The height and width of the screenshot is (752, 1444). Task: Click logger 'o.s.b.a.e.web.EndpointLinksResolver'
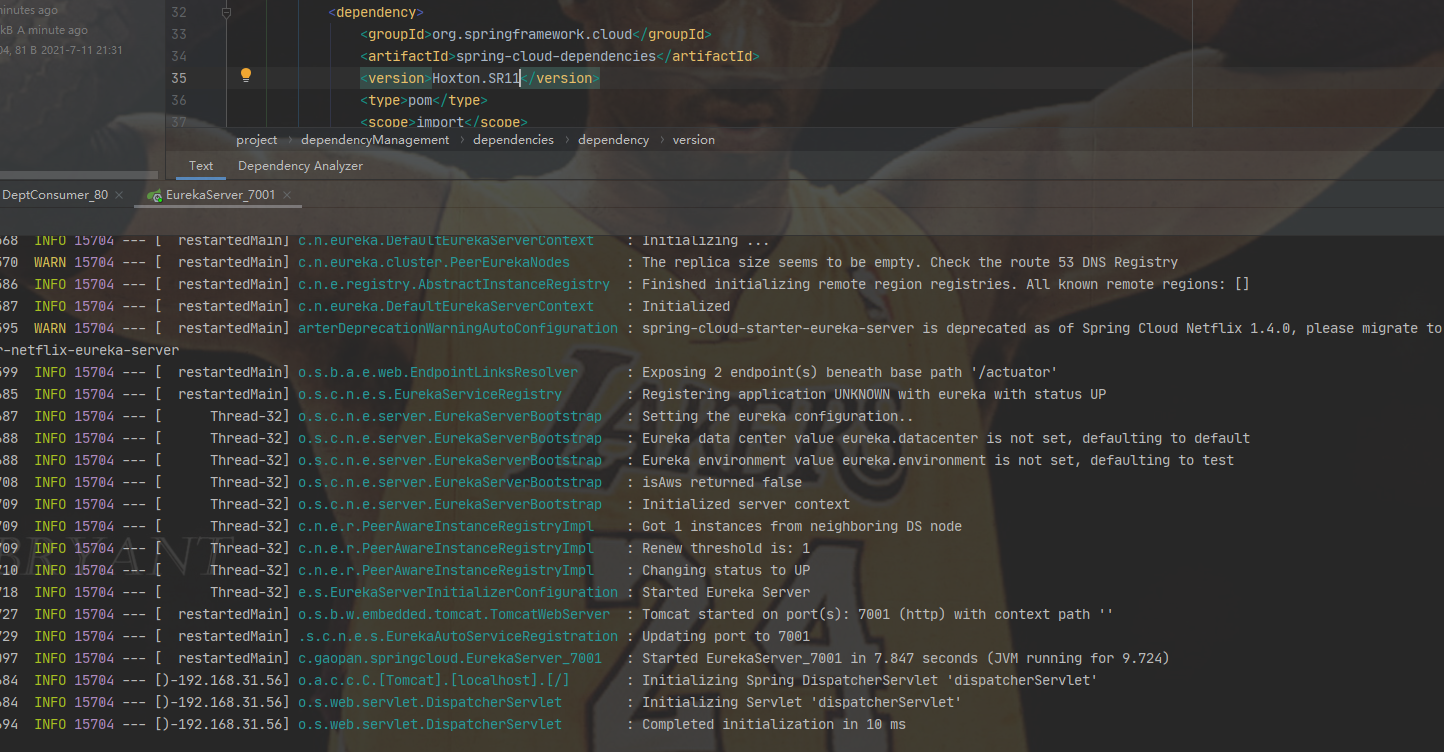438,372
